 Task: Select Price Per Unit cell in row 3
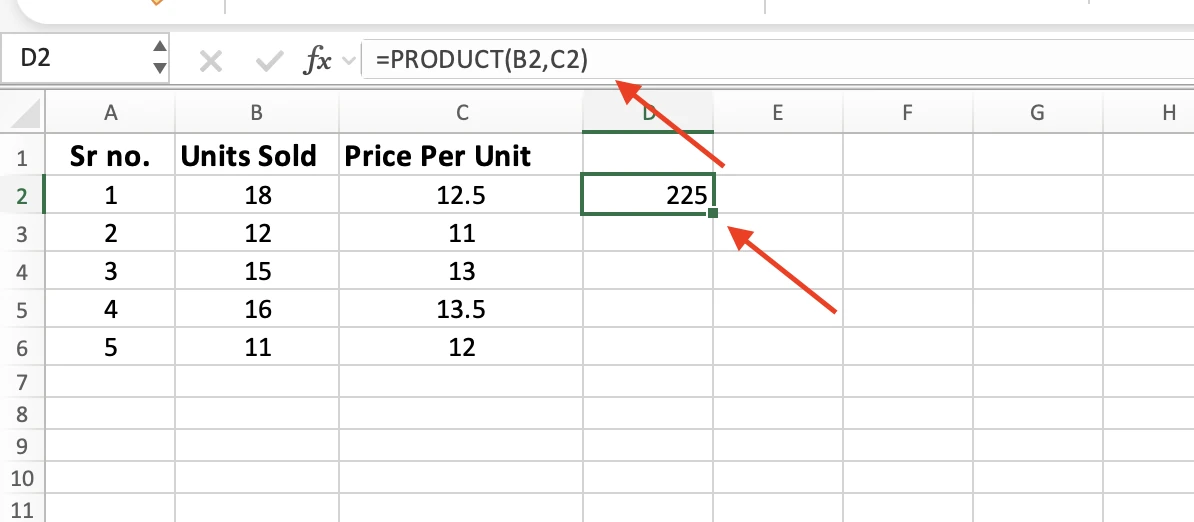coord(461,233)
